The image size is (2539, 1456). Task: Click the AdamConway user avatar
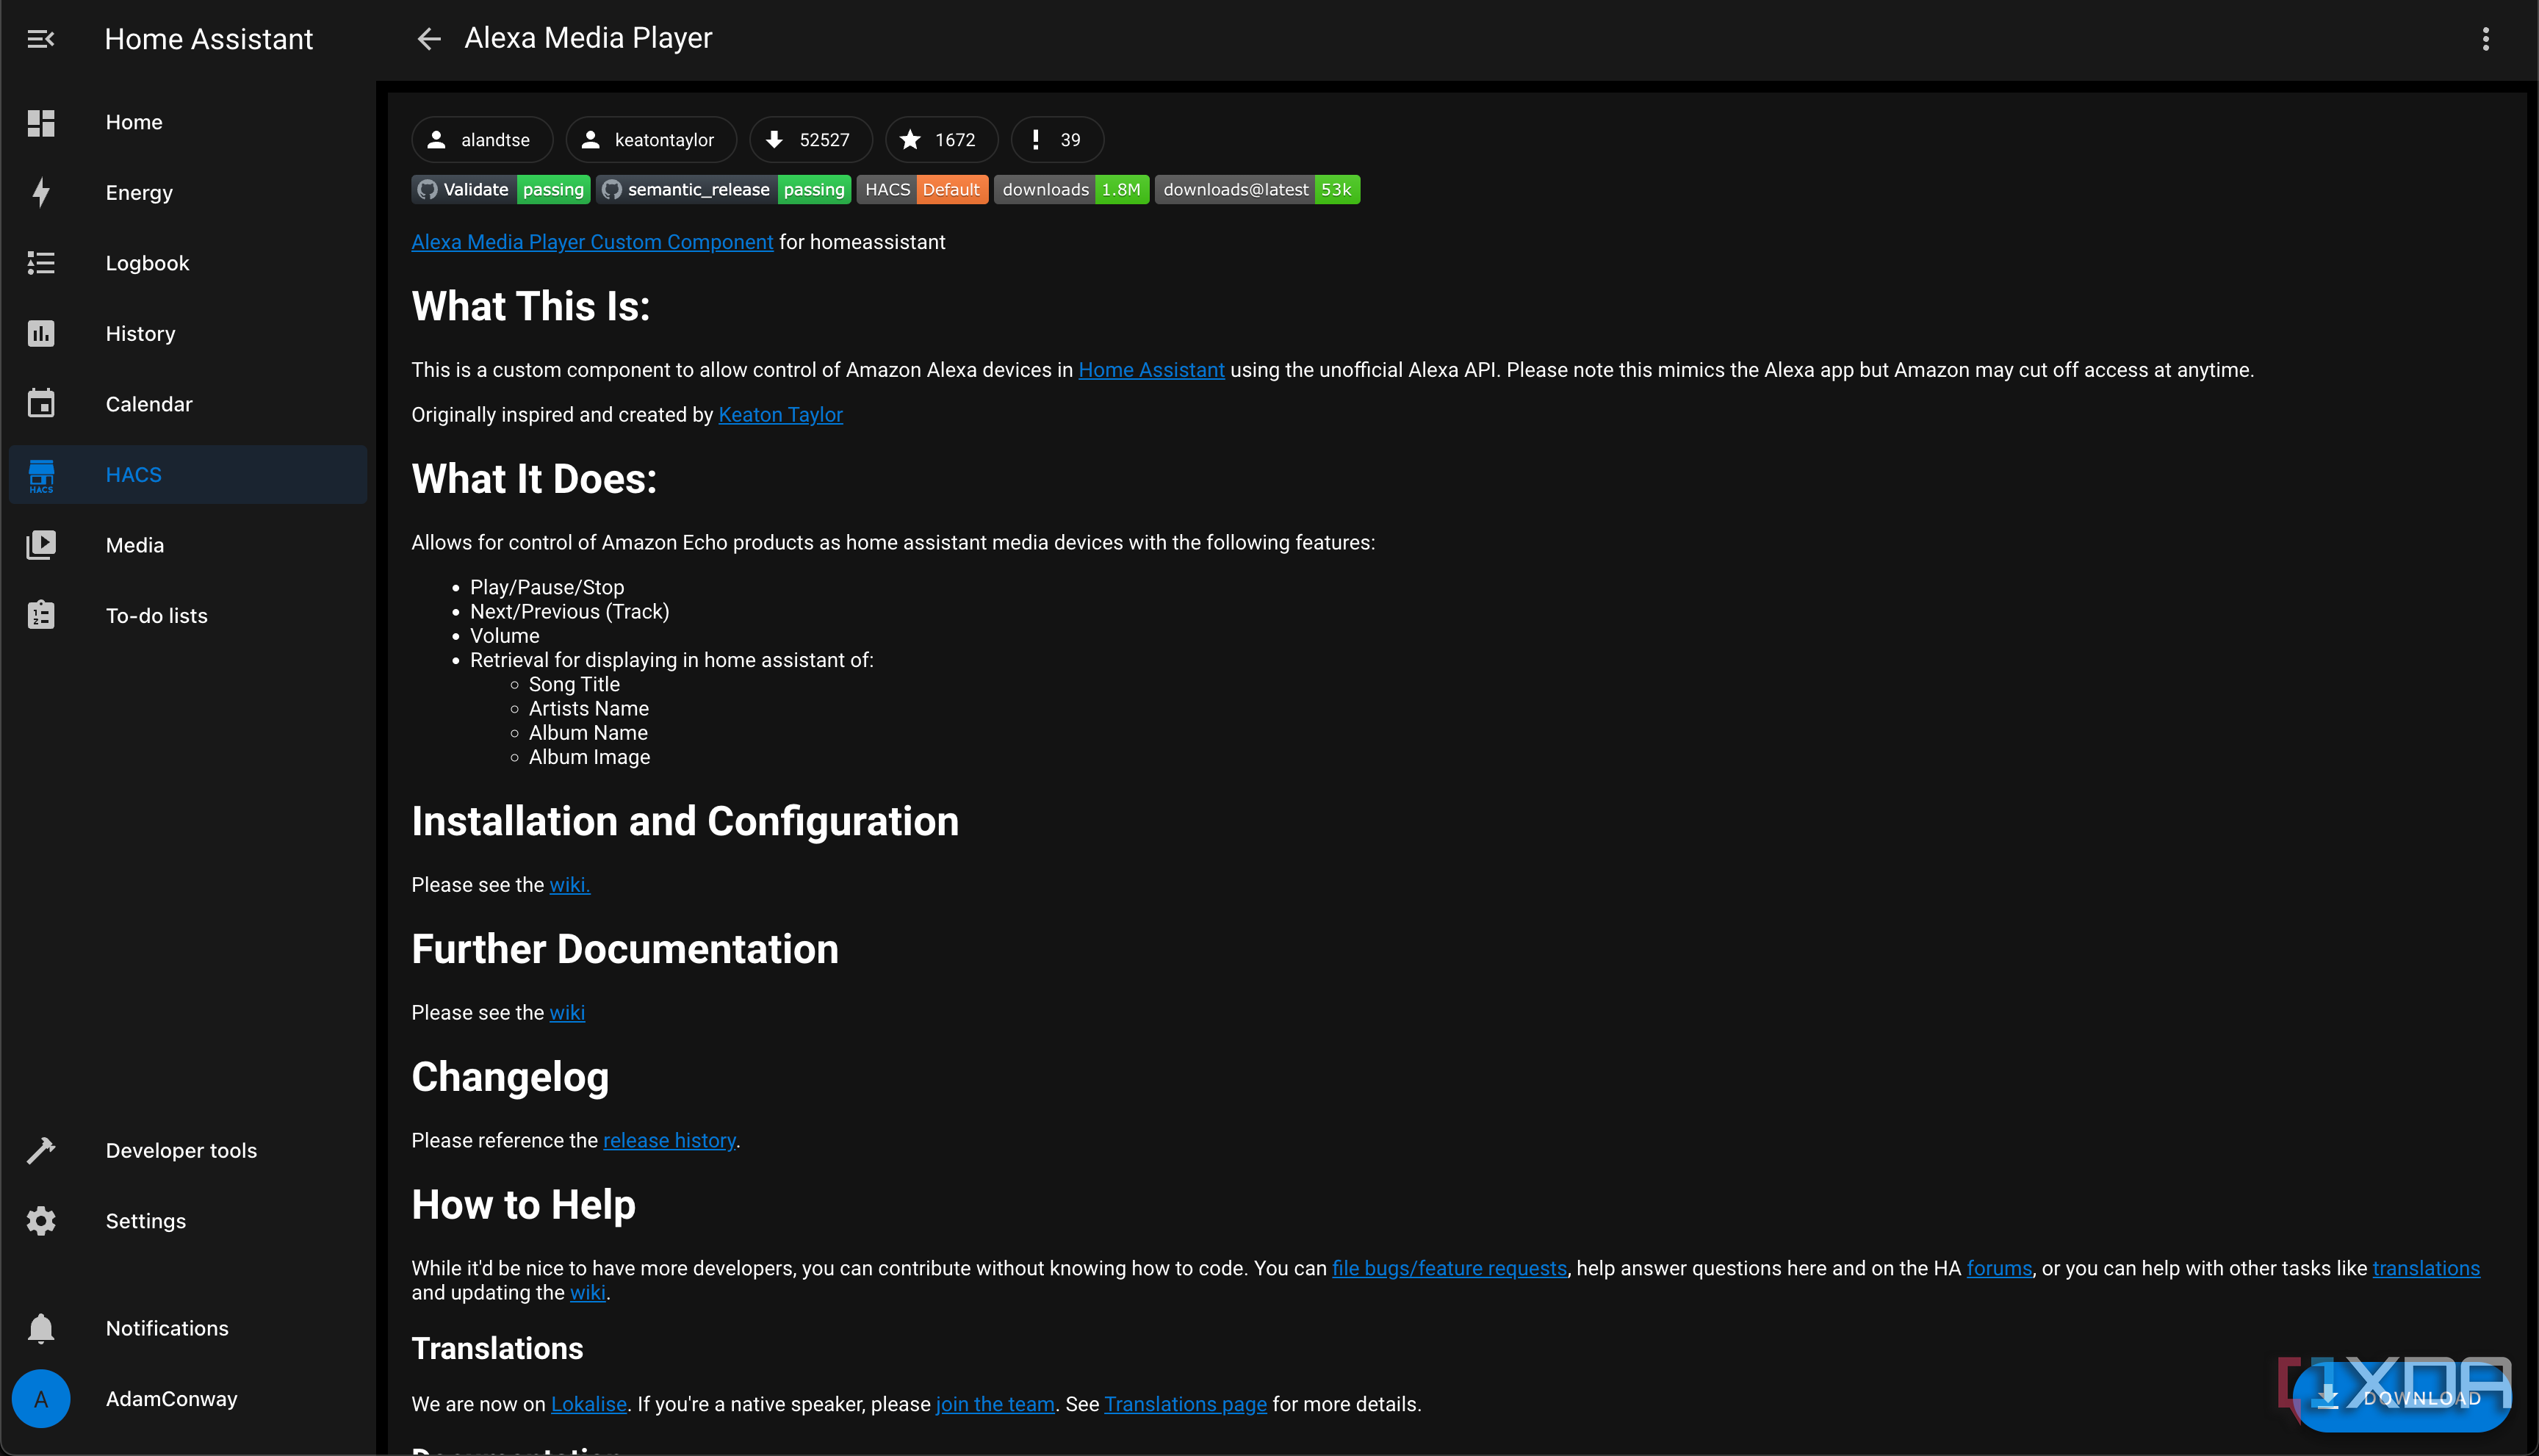[41, 1399]
